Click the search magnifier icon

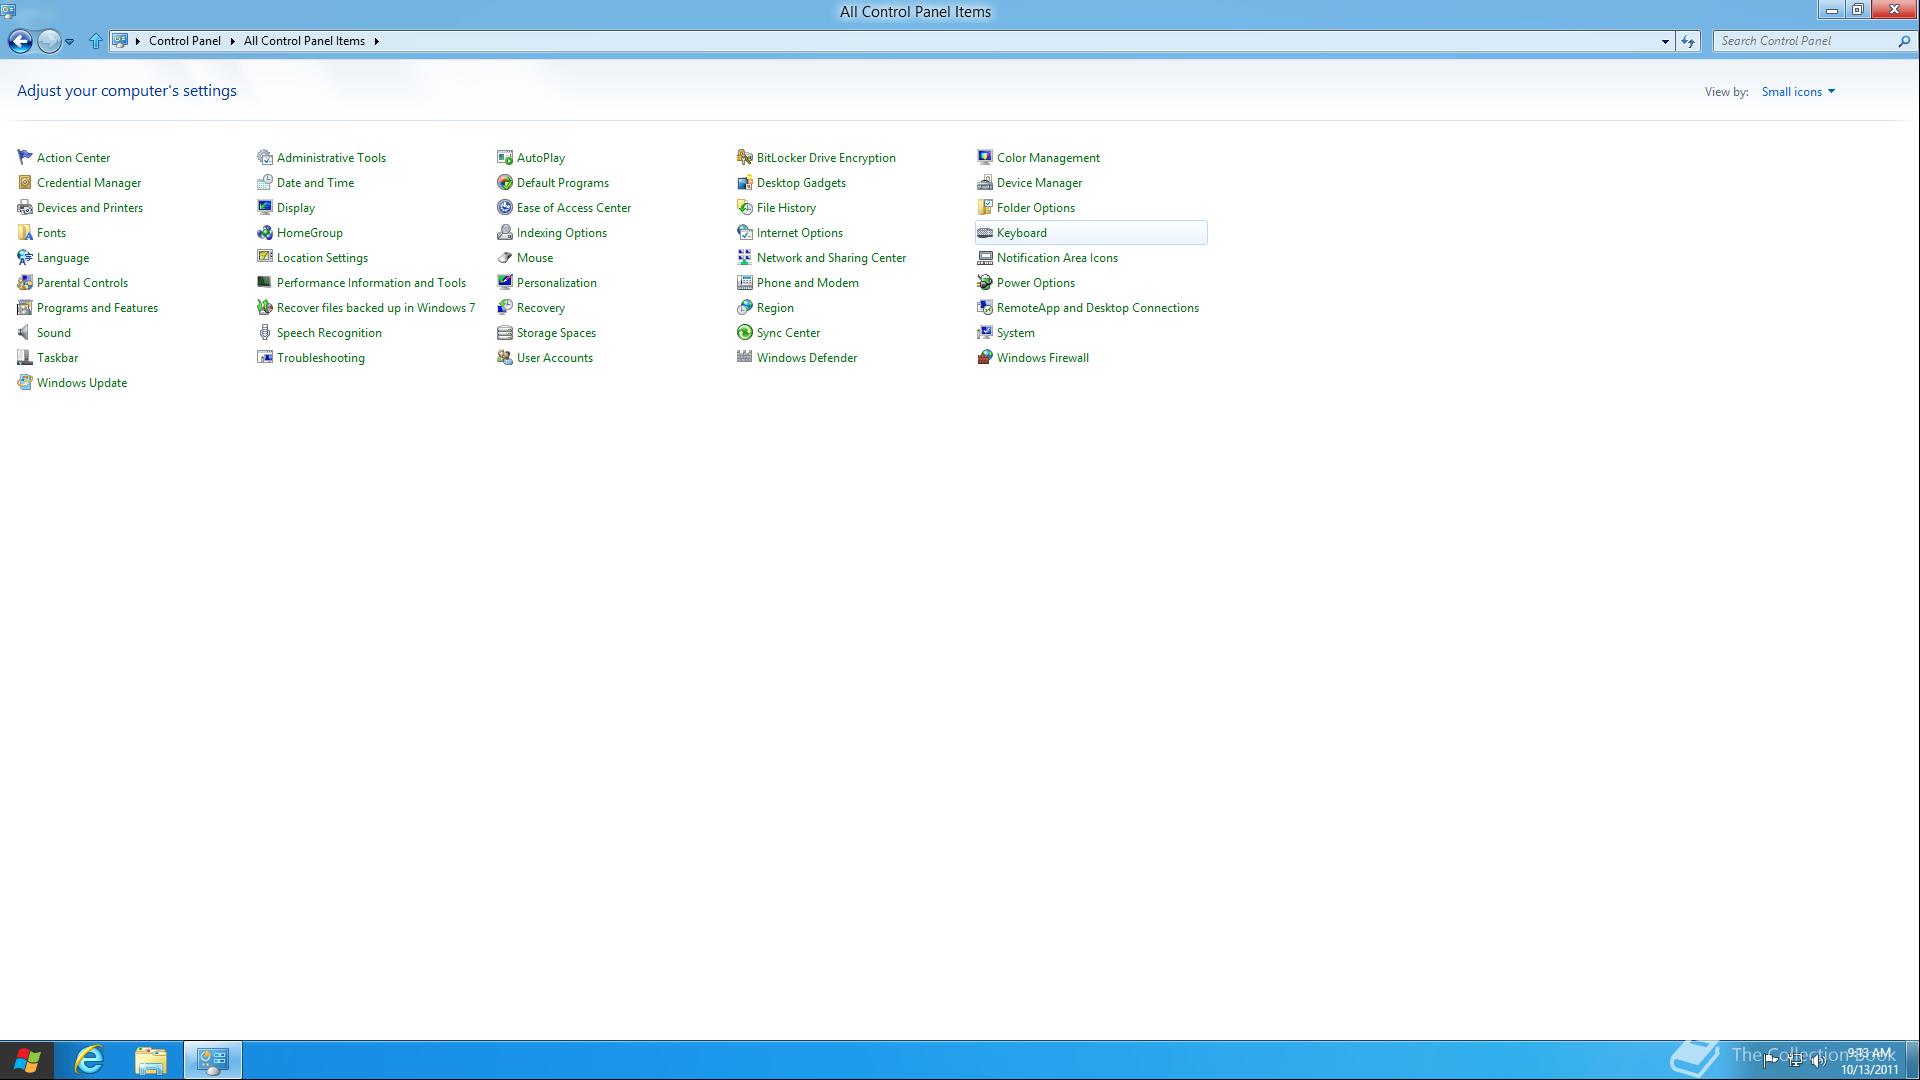[1904, 41]
